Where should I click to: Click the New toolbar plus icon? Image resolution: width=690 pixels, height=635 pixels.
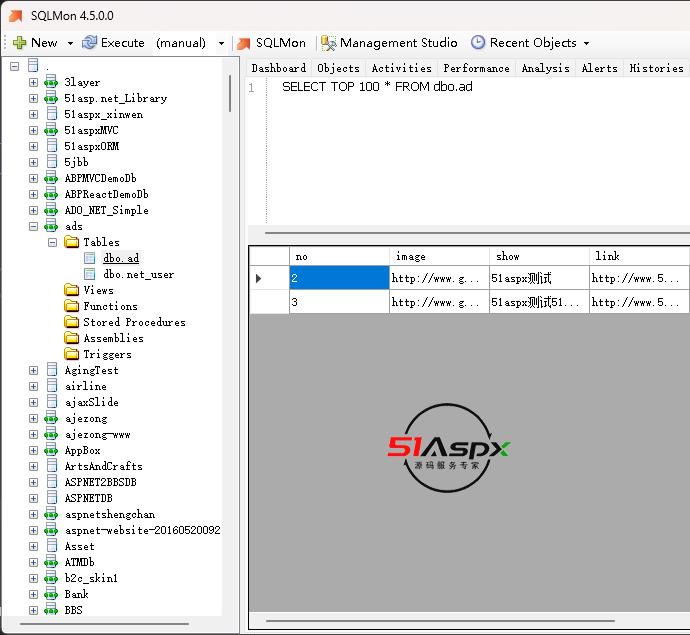(19, 43)
